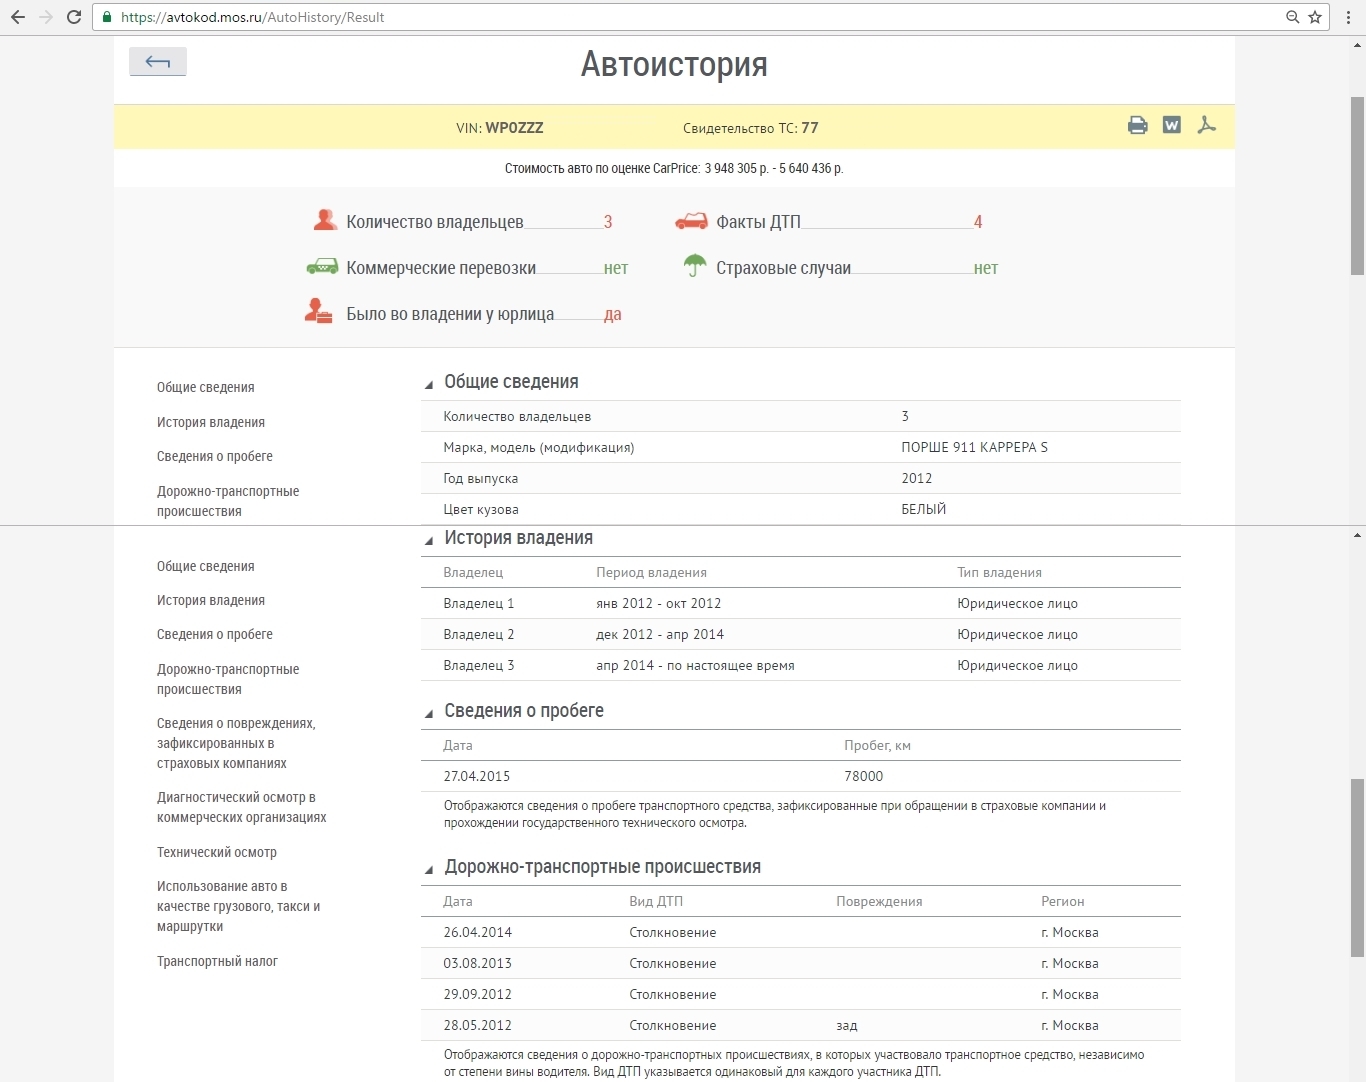The height and width of the screenshot is (1082, 1366).
Task: Click the Цвет кузова value БЕЛЫЙ
Action: pyautogui.click(x=924, y=509)
